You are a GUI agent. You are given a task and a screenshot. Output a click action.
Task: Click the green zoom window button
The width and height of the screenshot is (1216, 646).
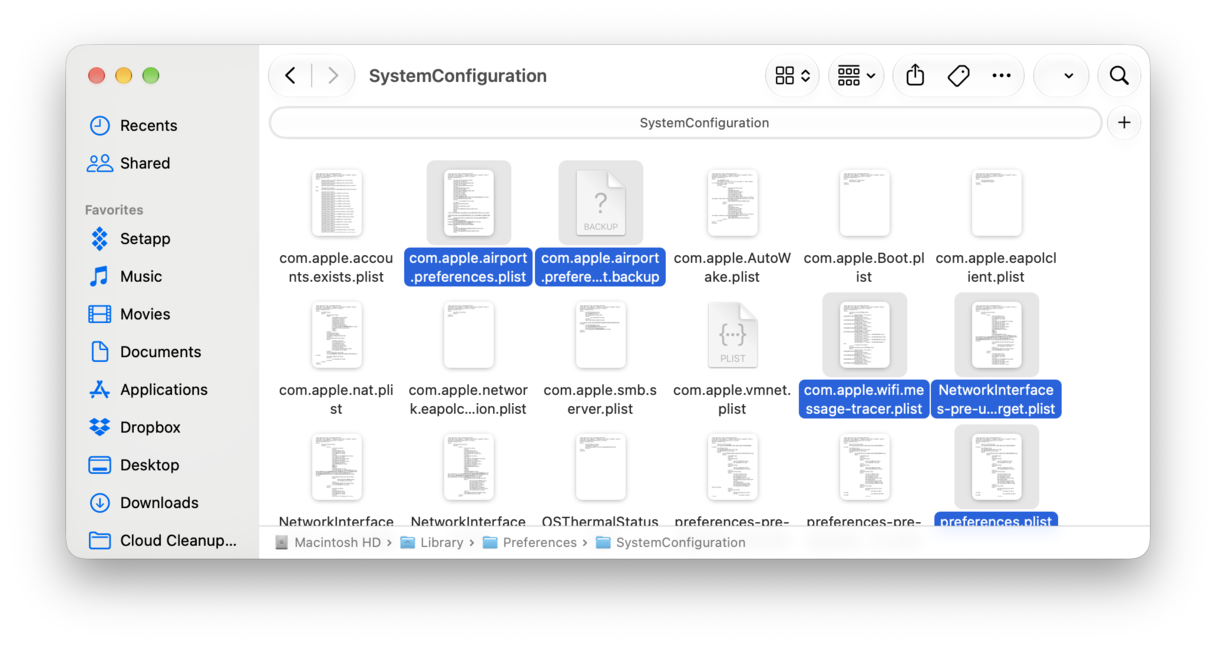point(151,76)
